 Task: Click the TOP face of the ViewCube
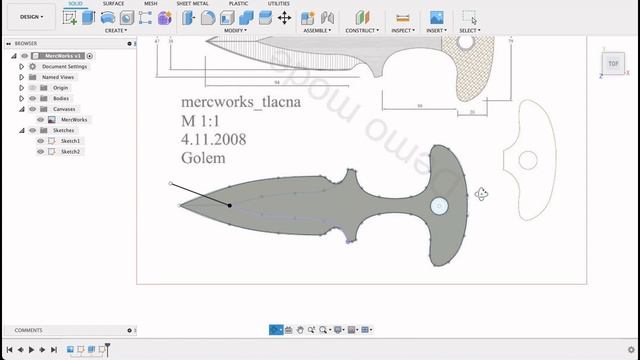coord(613,64)
